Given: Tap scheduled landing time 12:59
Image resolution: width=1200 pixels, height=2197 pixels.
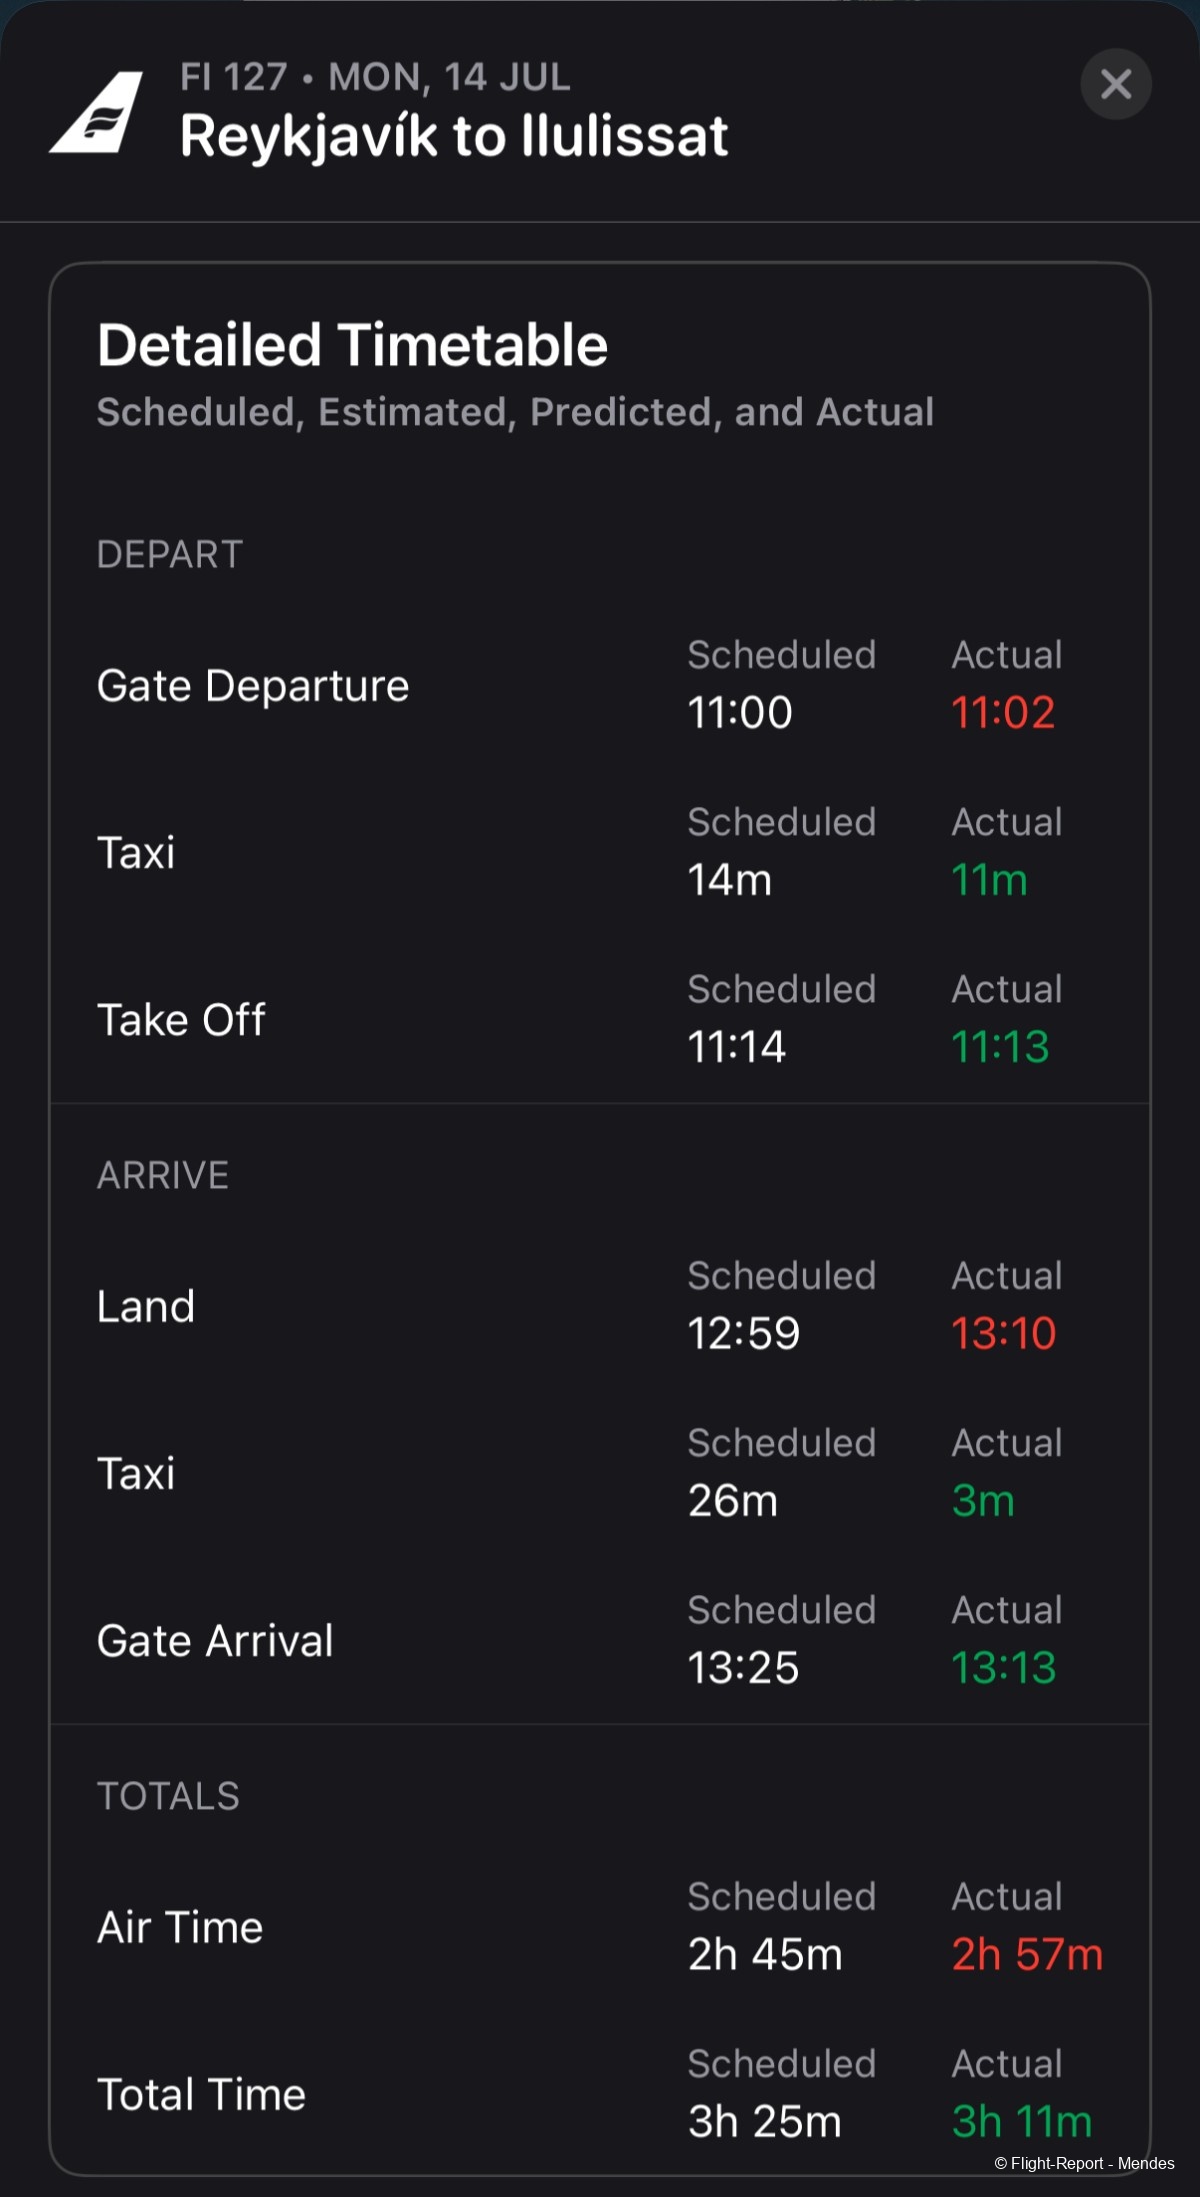Looking at the screenshot, I should pyautogui.click(x=744, y=1333).
